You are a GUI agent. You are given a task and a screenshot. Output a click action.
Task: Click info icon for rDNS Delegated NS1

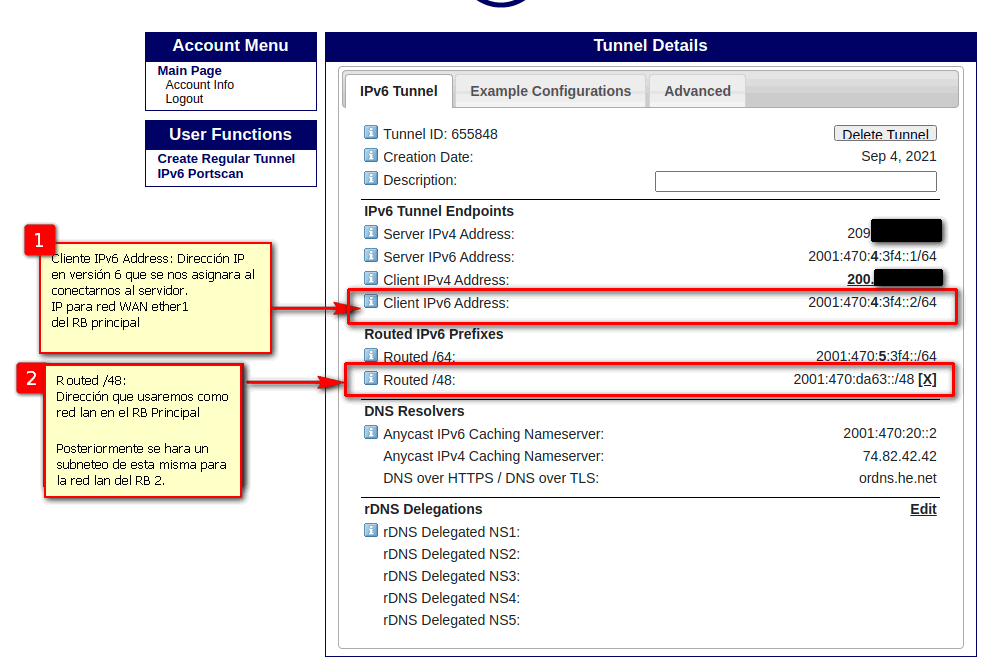371,531
